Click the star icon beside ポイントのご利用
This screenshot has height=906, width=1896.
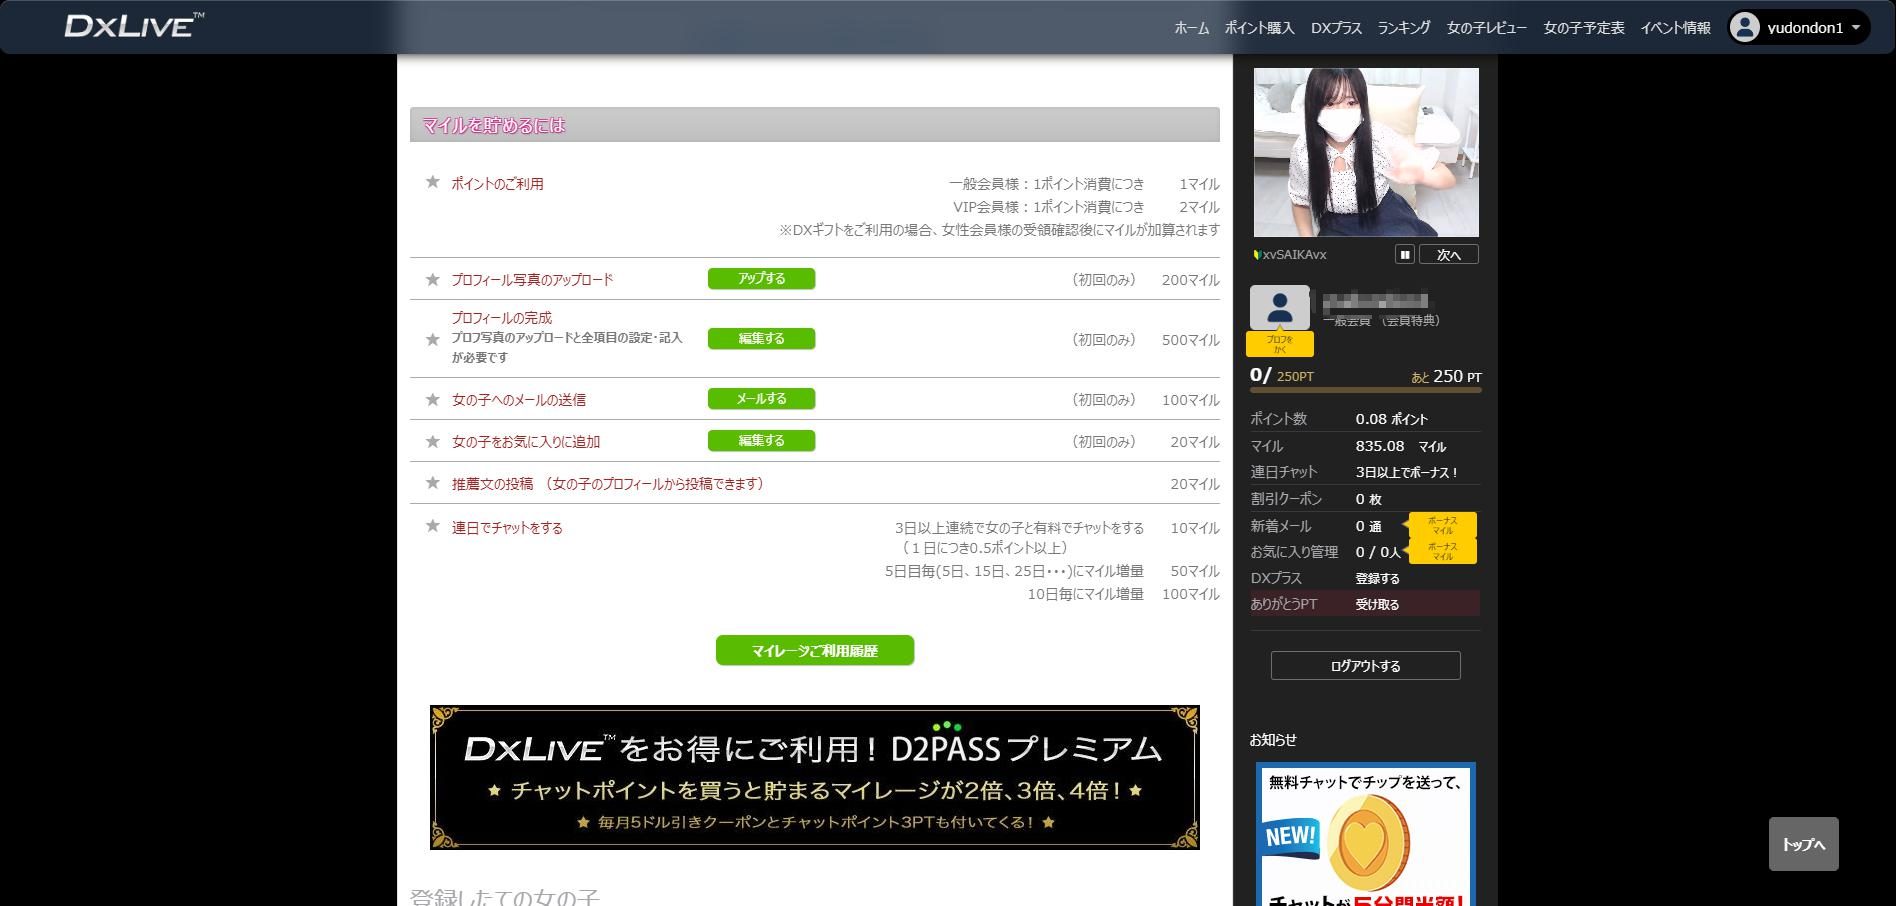pos(432,182)
